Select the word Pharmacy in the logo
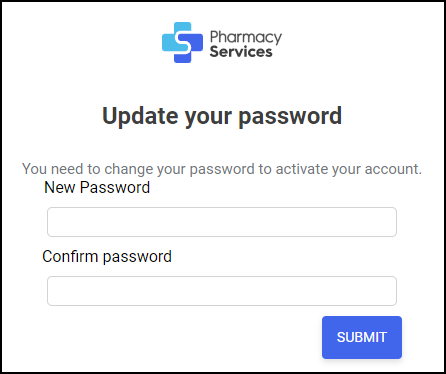This screenshot has height=374, width=446. click(x=246, y=37)
